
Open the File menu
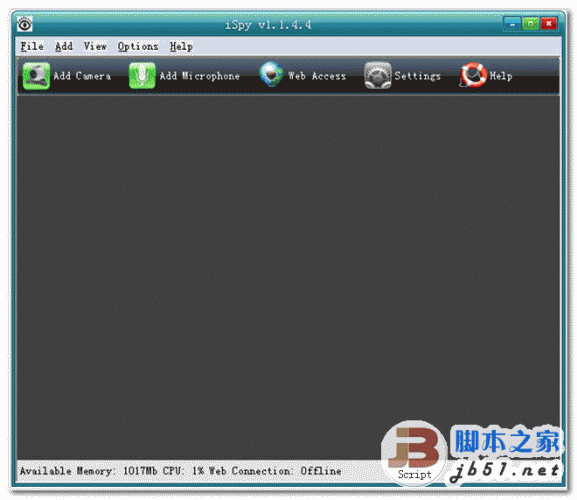pos(32,46)
